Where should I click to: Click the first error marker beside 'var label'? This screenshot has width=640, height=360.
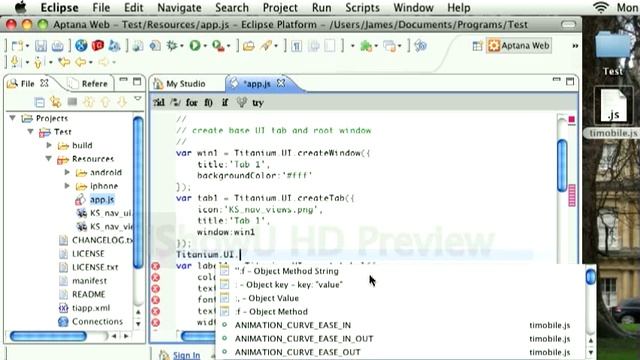click(156, 267)
